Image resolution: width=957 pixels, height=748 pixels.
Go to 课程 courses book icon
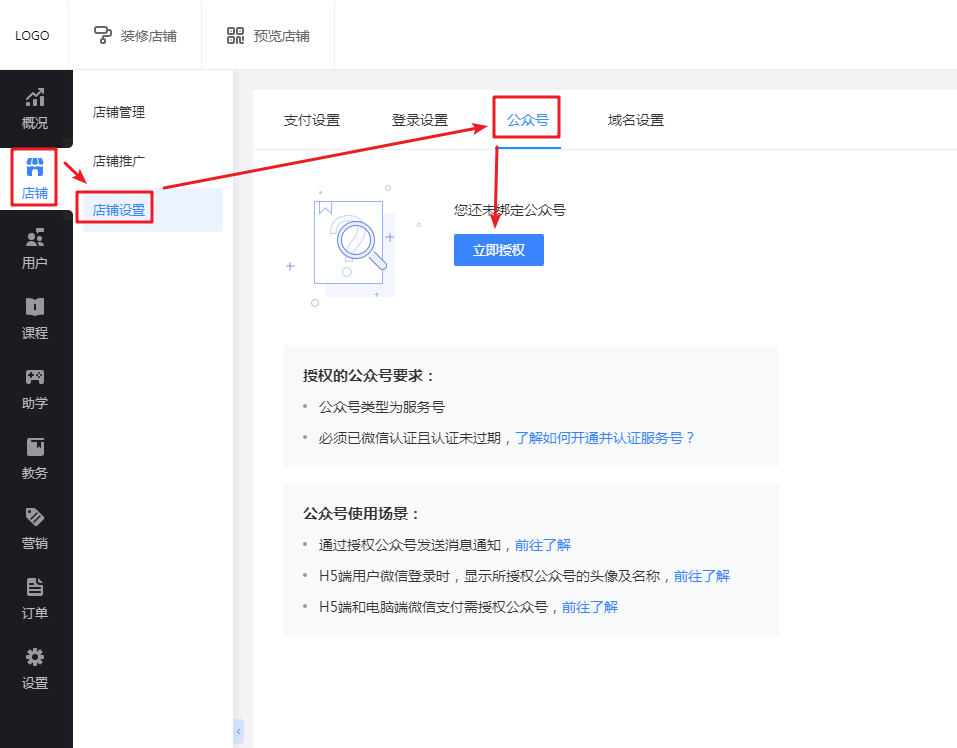[x=35, y=307]
